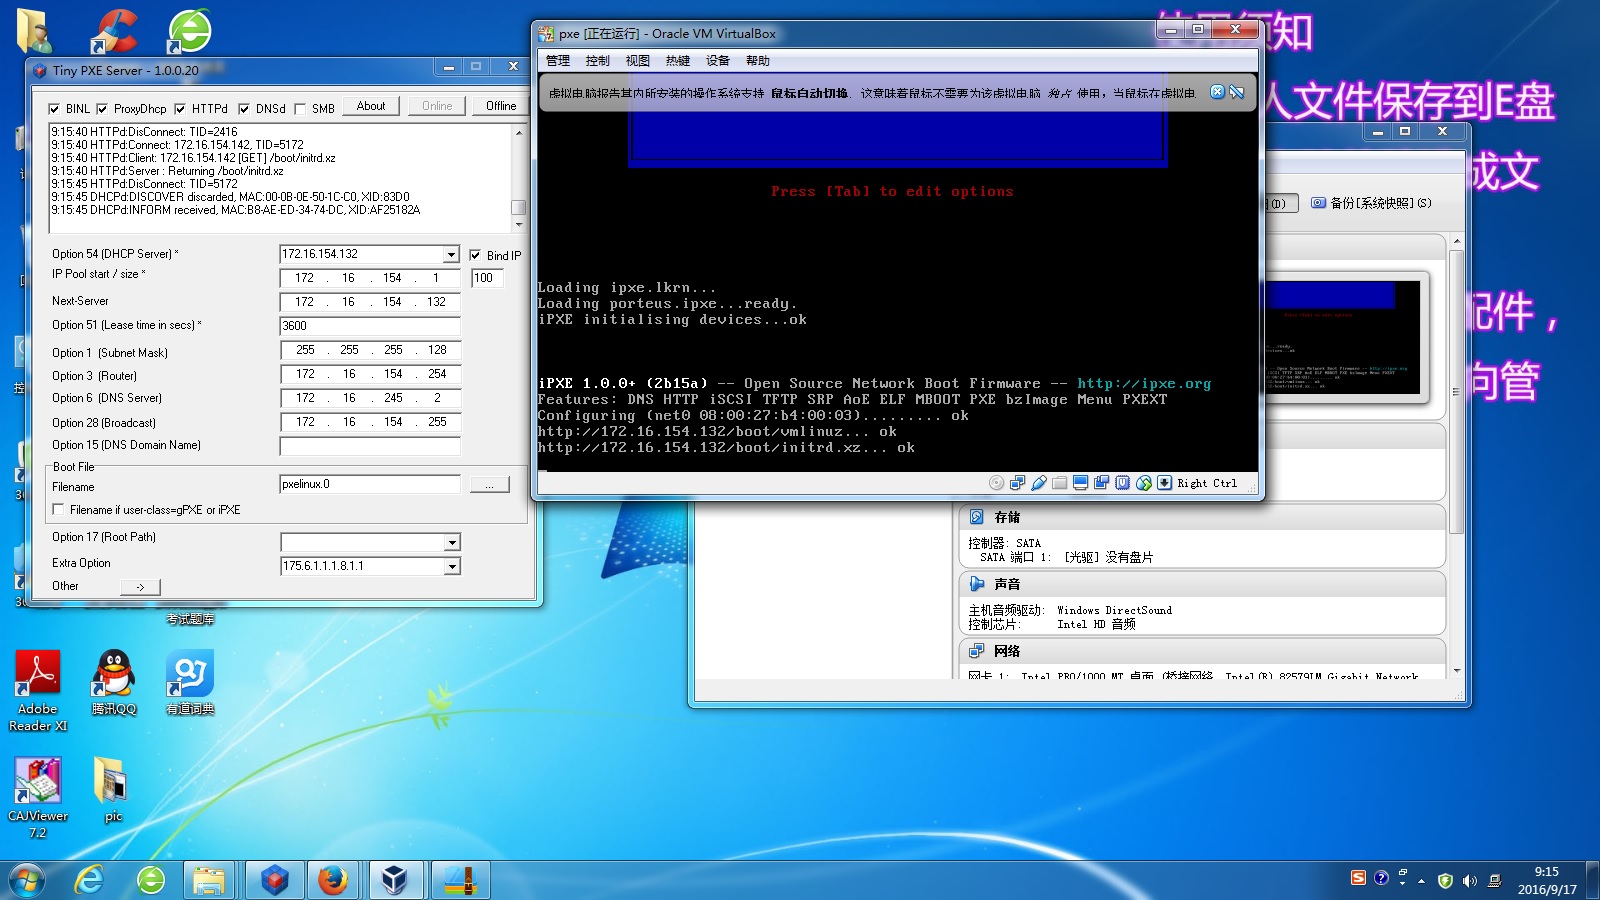Click the IP pool size field
This screenshot has height=900, width=1600.
click(x=488, y=278)
